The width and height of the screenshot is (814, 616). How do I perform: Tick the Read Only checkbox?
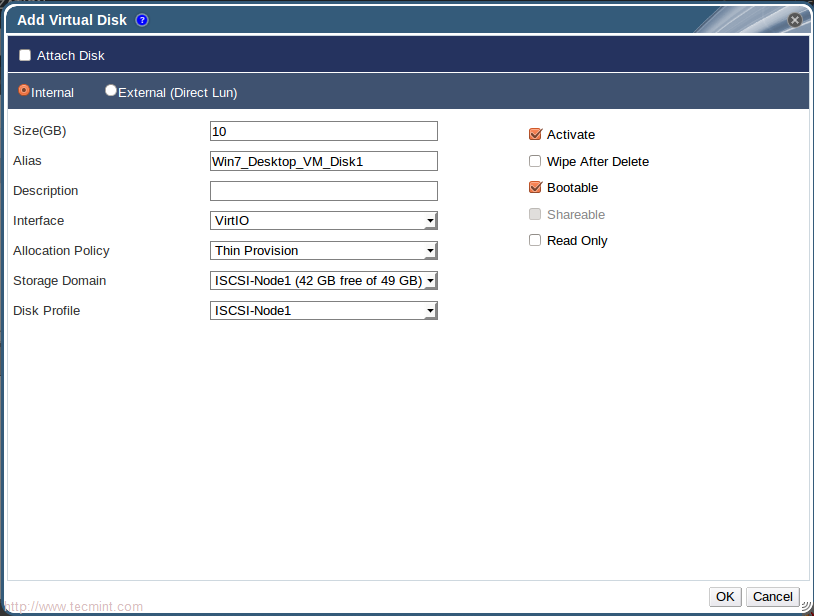tap(535, 241)
